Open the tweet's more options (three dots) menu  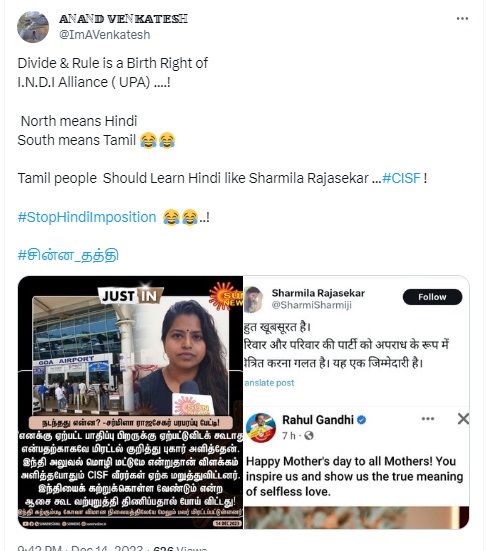coord(462,19)
